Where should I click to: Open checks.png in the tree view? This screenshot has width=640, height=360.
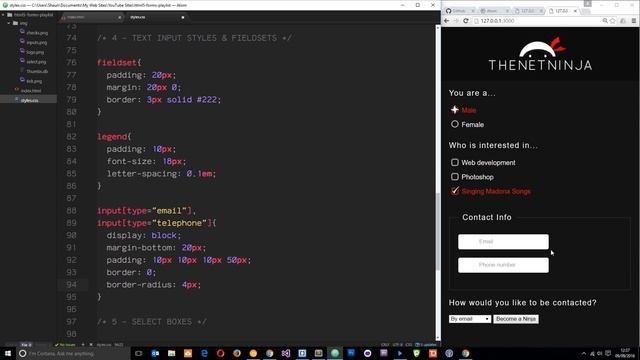coord(37,33)
